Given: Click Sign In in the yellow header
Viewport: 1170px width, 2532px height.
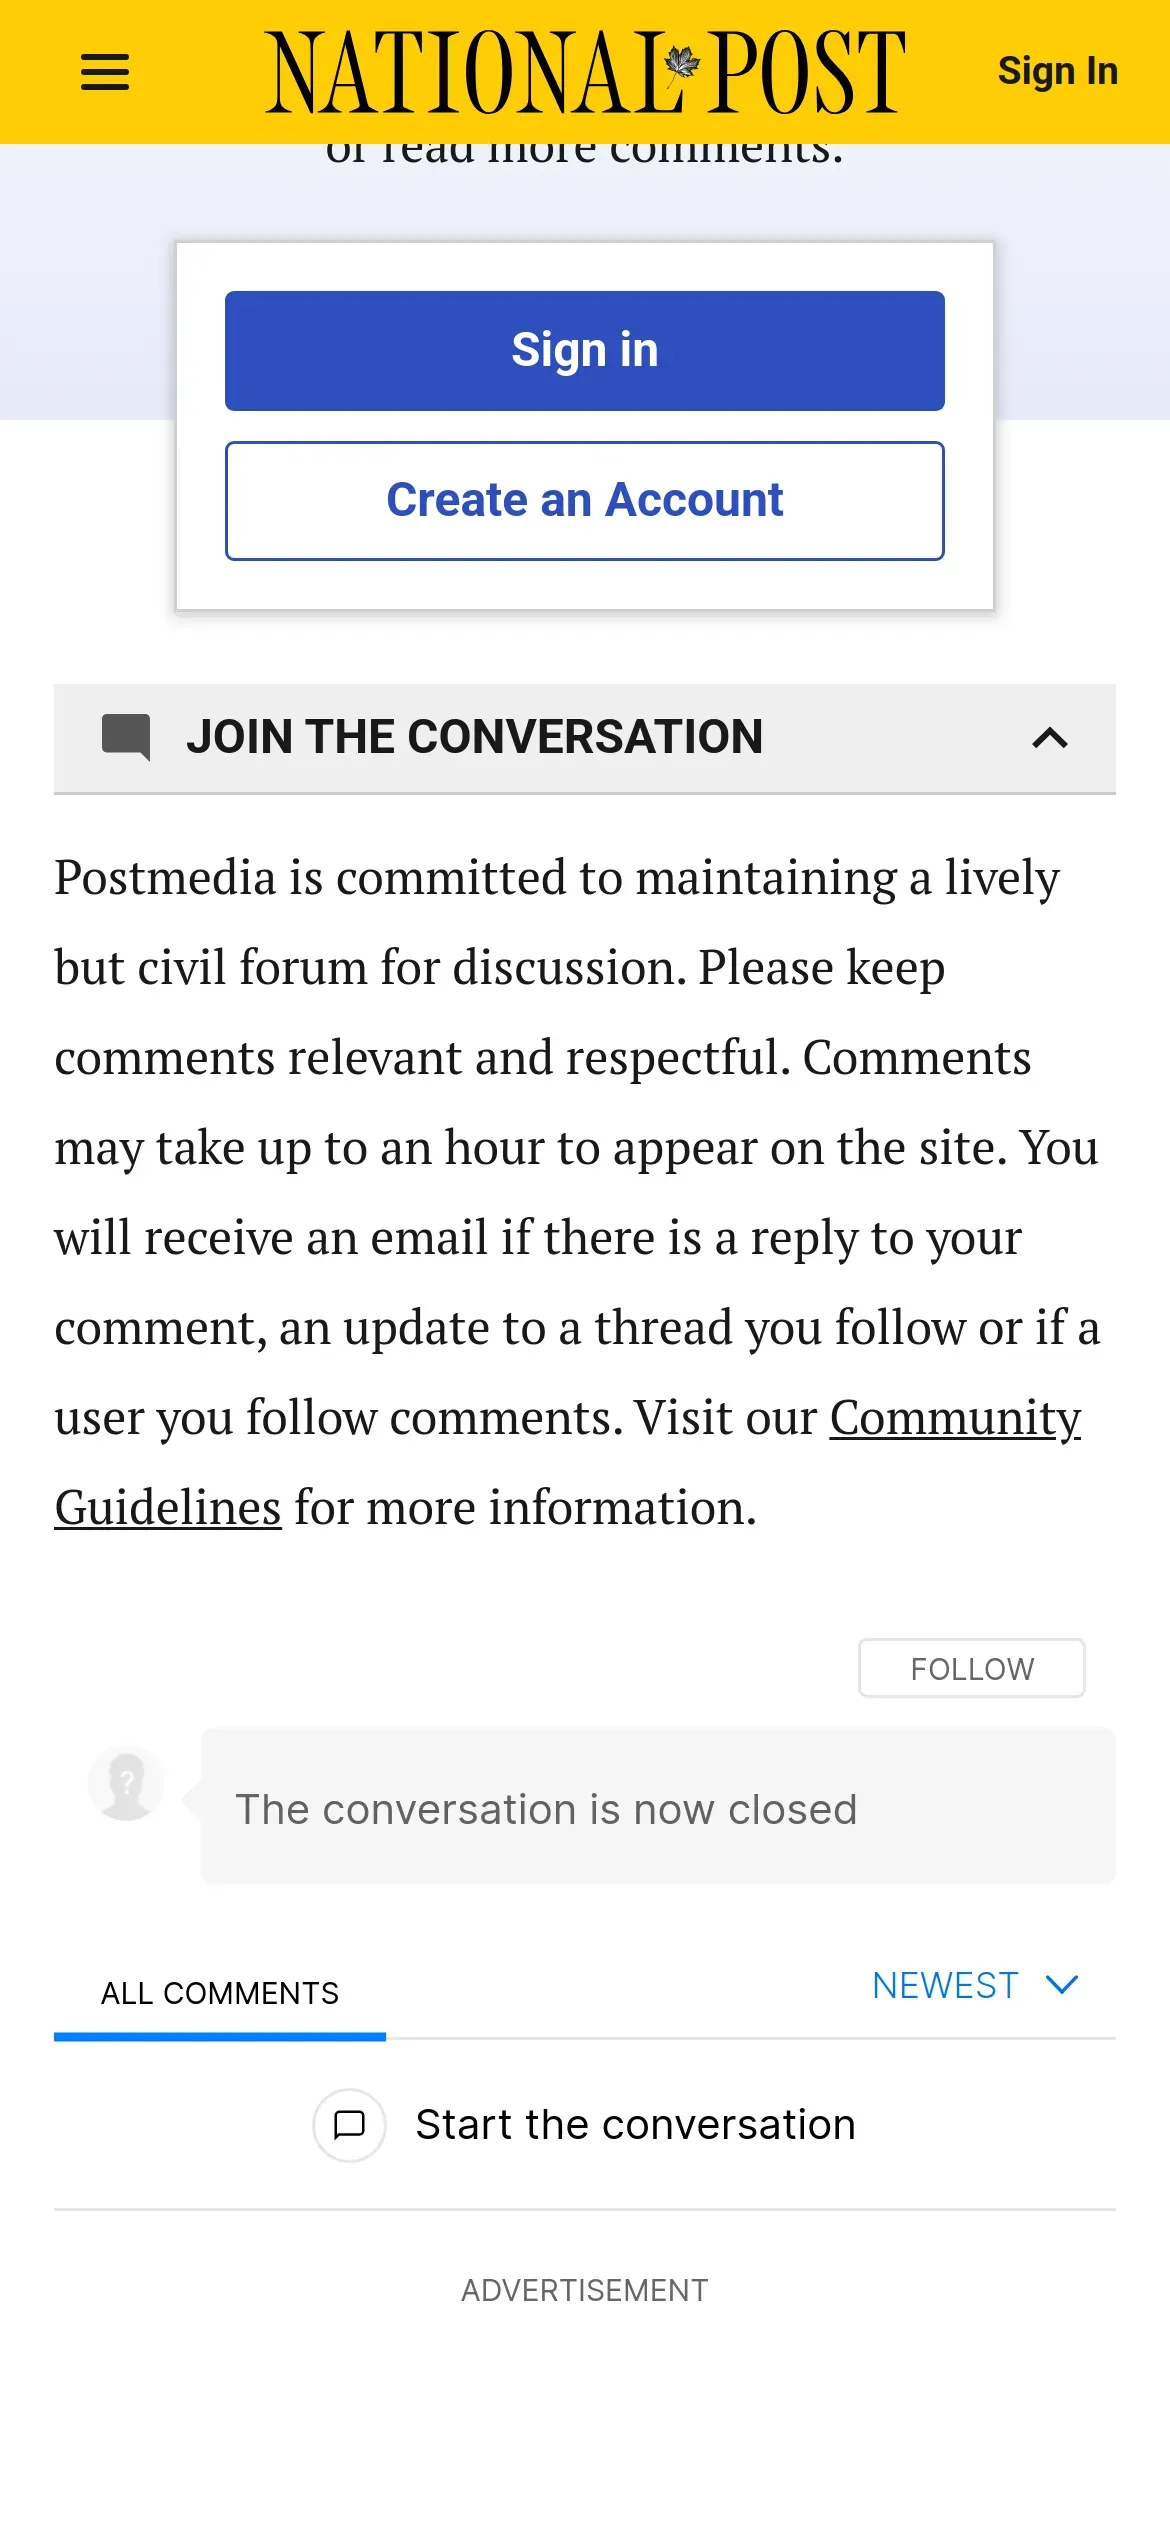Looking at the screenshot, I should point(1057,72).
